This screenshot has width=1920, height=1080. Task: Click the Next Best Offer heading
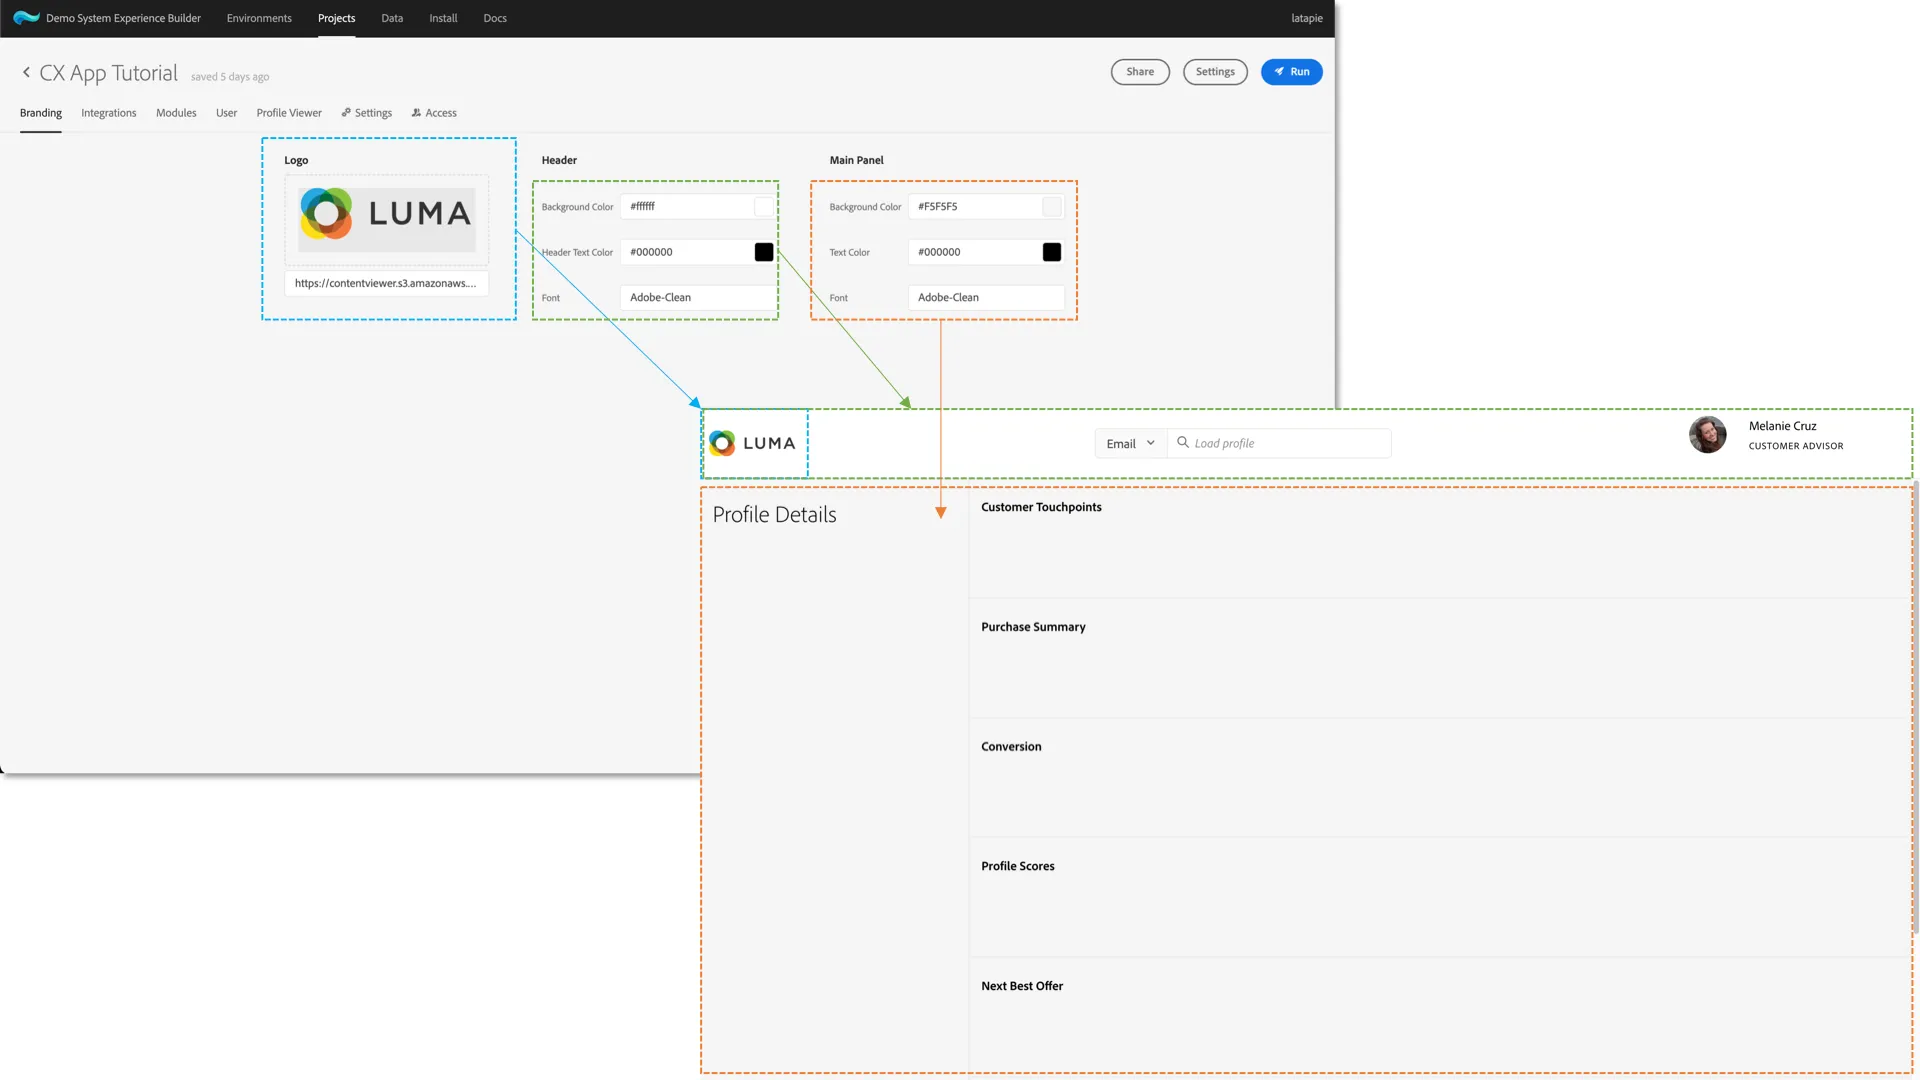click(x=1022, y=986)
